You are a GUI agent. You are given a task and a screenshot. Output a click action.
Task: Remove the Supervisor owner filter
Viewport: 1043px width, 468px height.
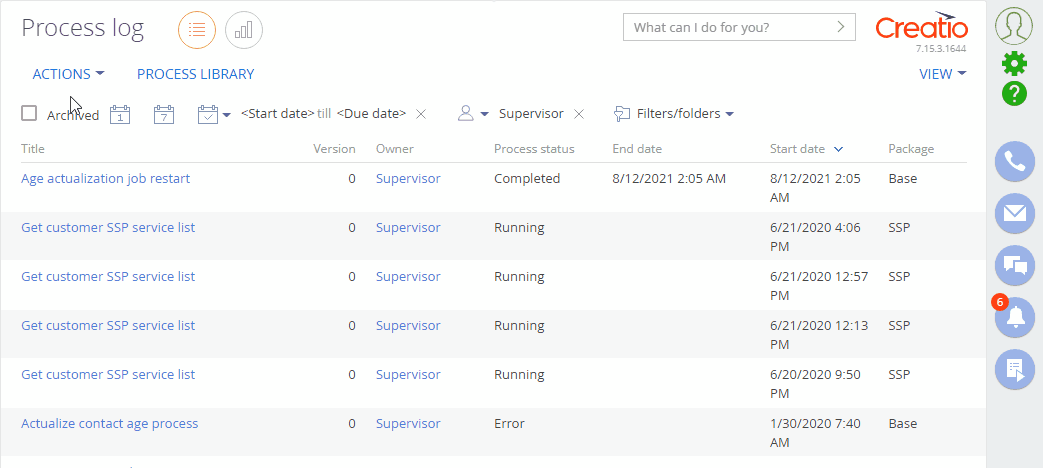(x=579, y=114)
